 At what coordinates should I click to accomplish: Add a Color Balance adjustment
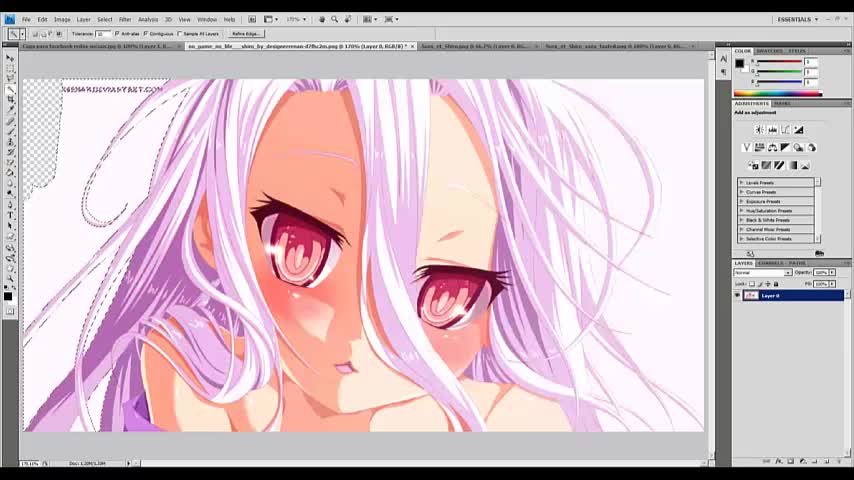click(x=772, y=148)
